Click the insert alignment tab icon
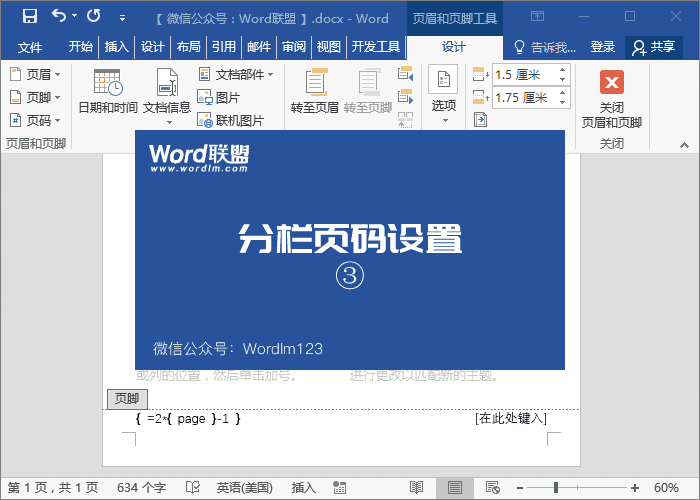 [x=480, y=120]
